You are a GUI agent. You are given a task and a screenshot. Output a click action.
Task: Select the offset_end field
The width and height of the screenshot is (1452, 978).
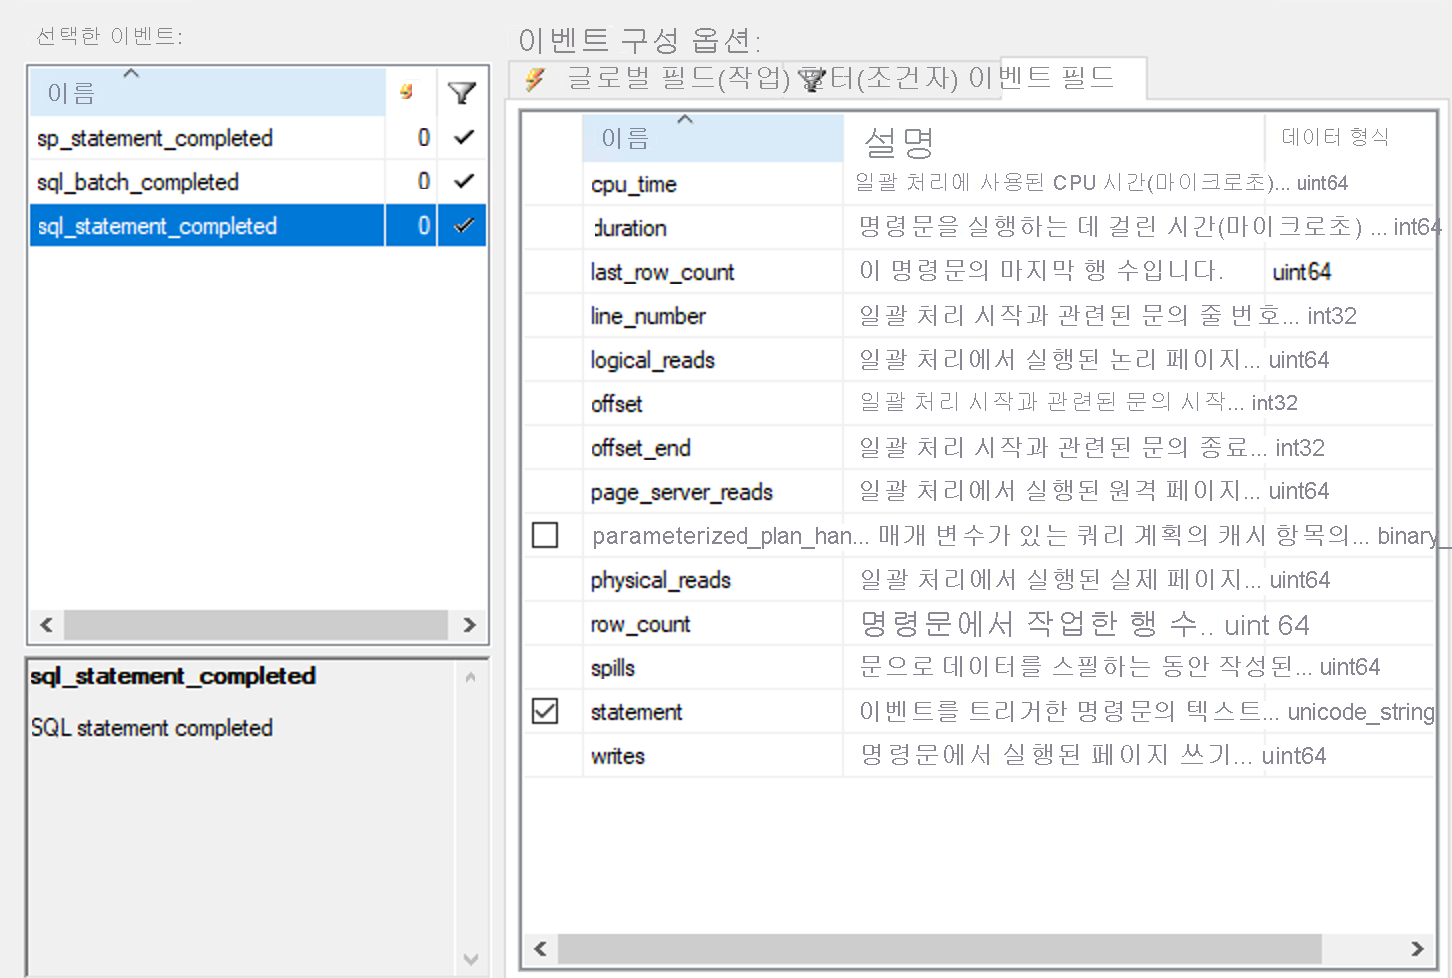point(640,448)
